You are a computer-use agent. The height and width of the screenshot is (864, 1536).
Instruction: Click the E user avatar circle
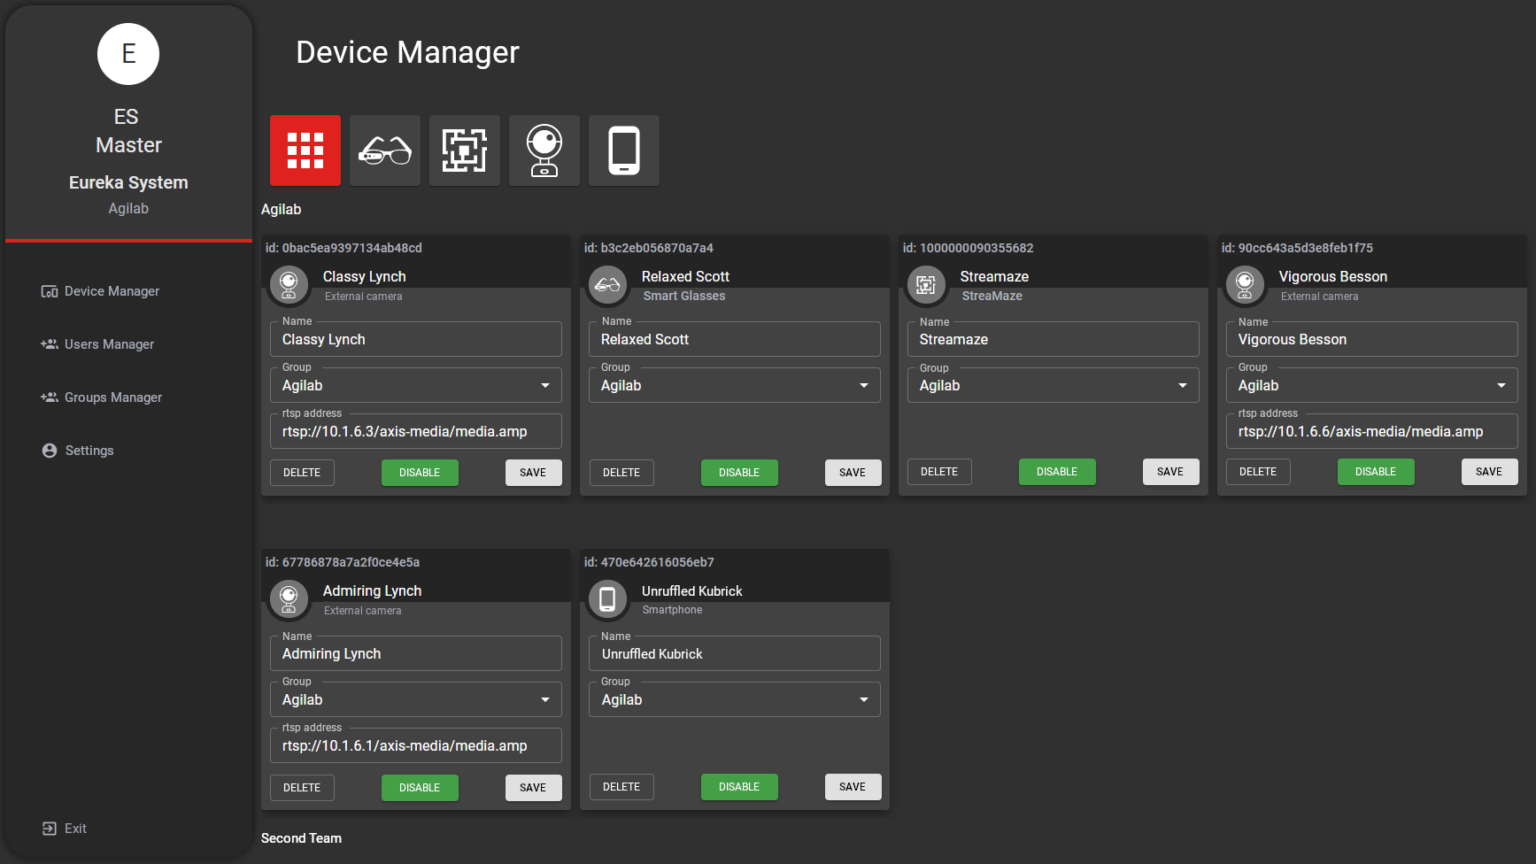click(x=128, y=54)
